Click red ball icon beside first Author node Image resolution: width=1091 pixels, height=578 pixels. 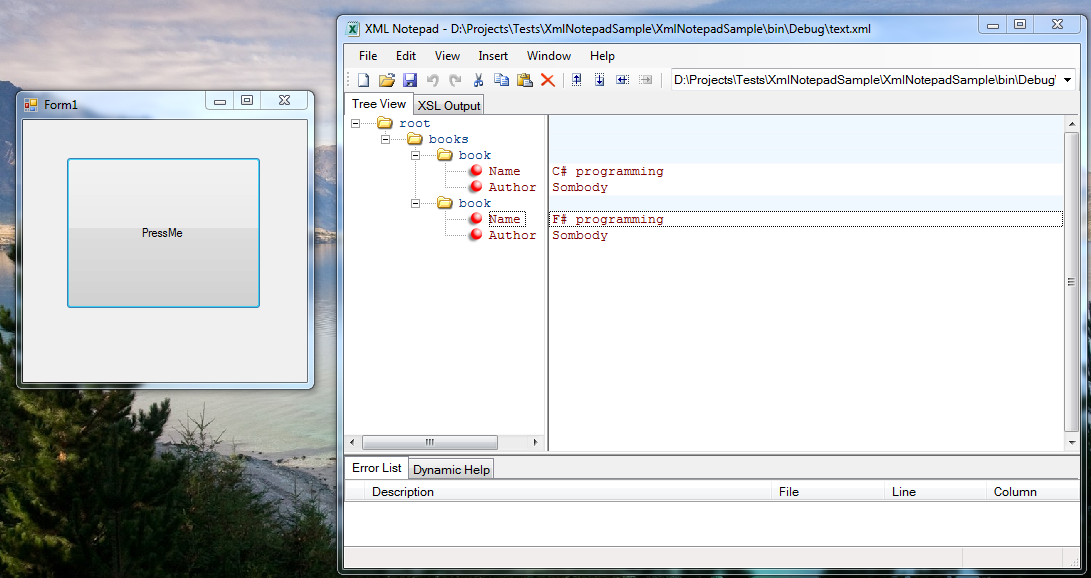tap(476, 186)
